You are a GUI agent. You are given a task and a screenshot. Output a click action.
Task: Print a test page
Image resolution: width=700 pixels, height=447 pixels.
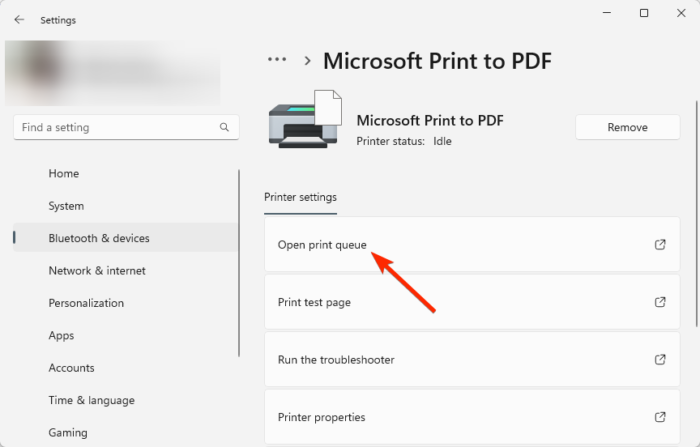(314, 302)
